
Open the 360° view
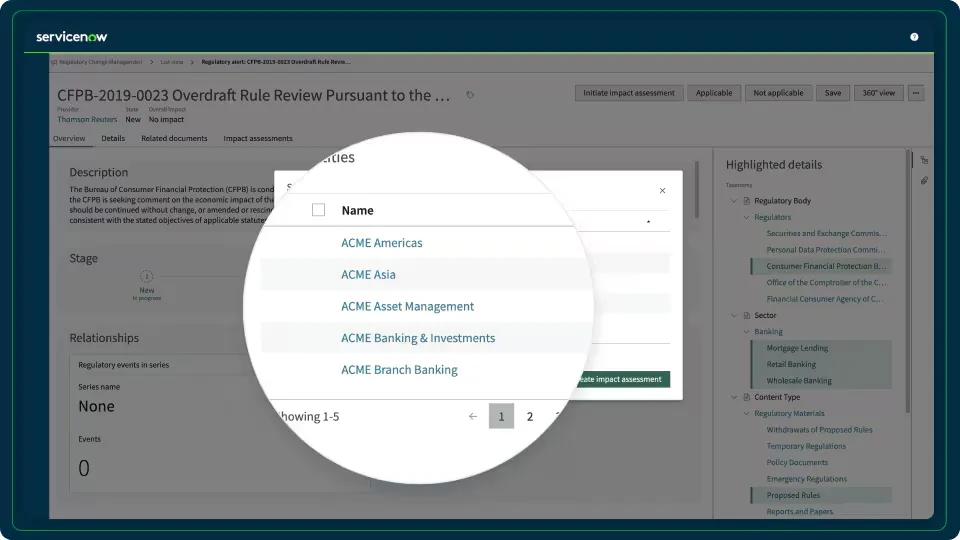tap(879, 93)
